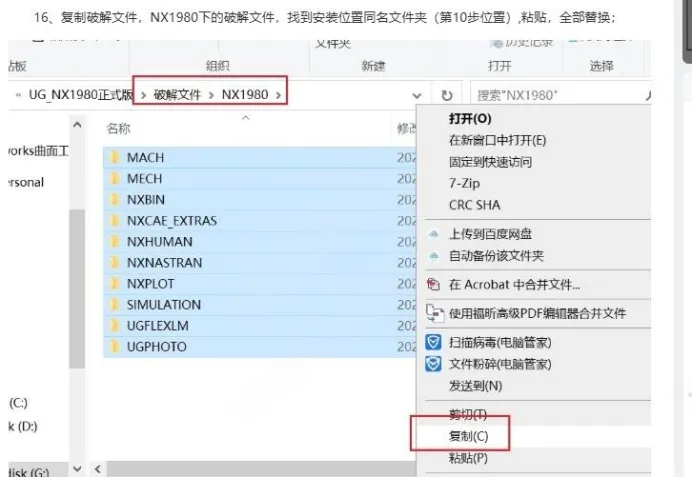Select the NXHUMAN folder icon

[x=114, y=241]
